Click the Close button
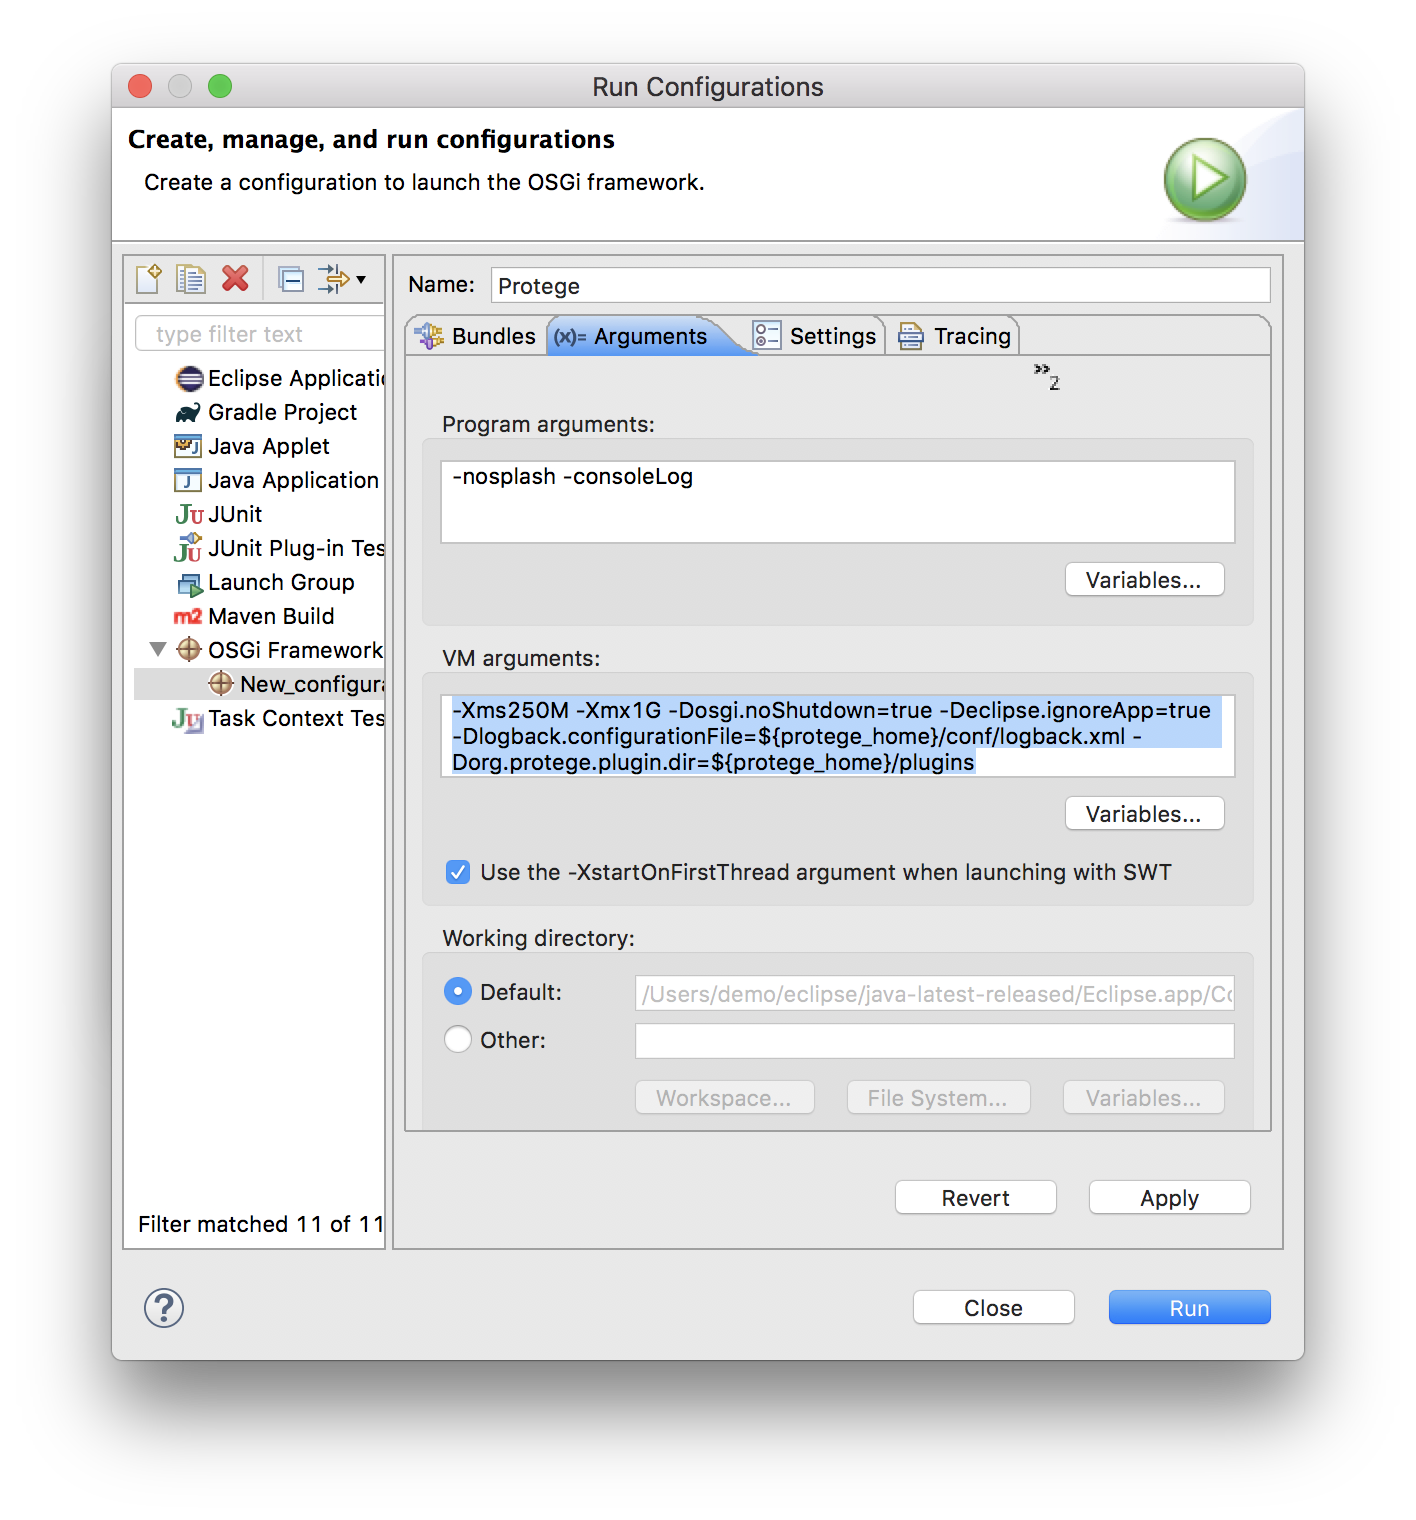Image resolution: width=1416 pixels, height=1520 pixels. click(994, 1308)
